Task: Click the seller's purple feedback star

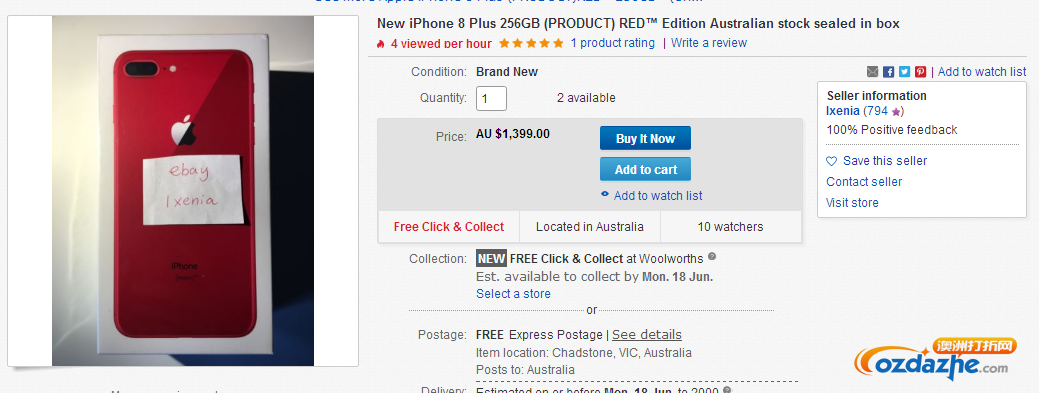Action: [x=896, y=112]
